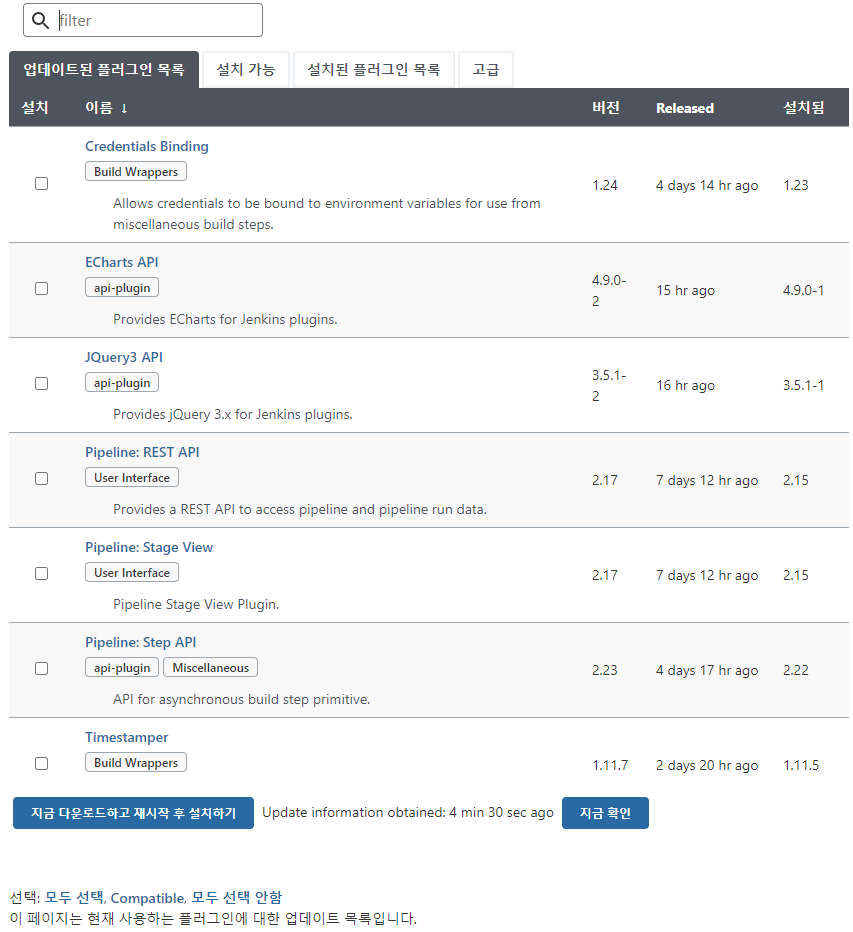This screenshot has height=932, width=853.
Task: Click 'Pipeline Stage View Plugin.' description
Action: tap(196, 605)
